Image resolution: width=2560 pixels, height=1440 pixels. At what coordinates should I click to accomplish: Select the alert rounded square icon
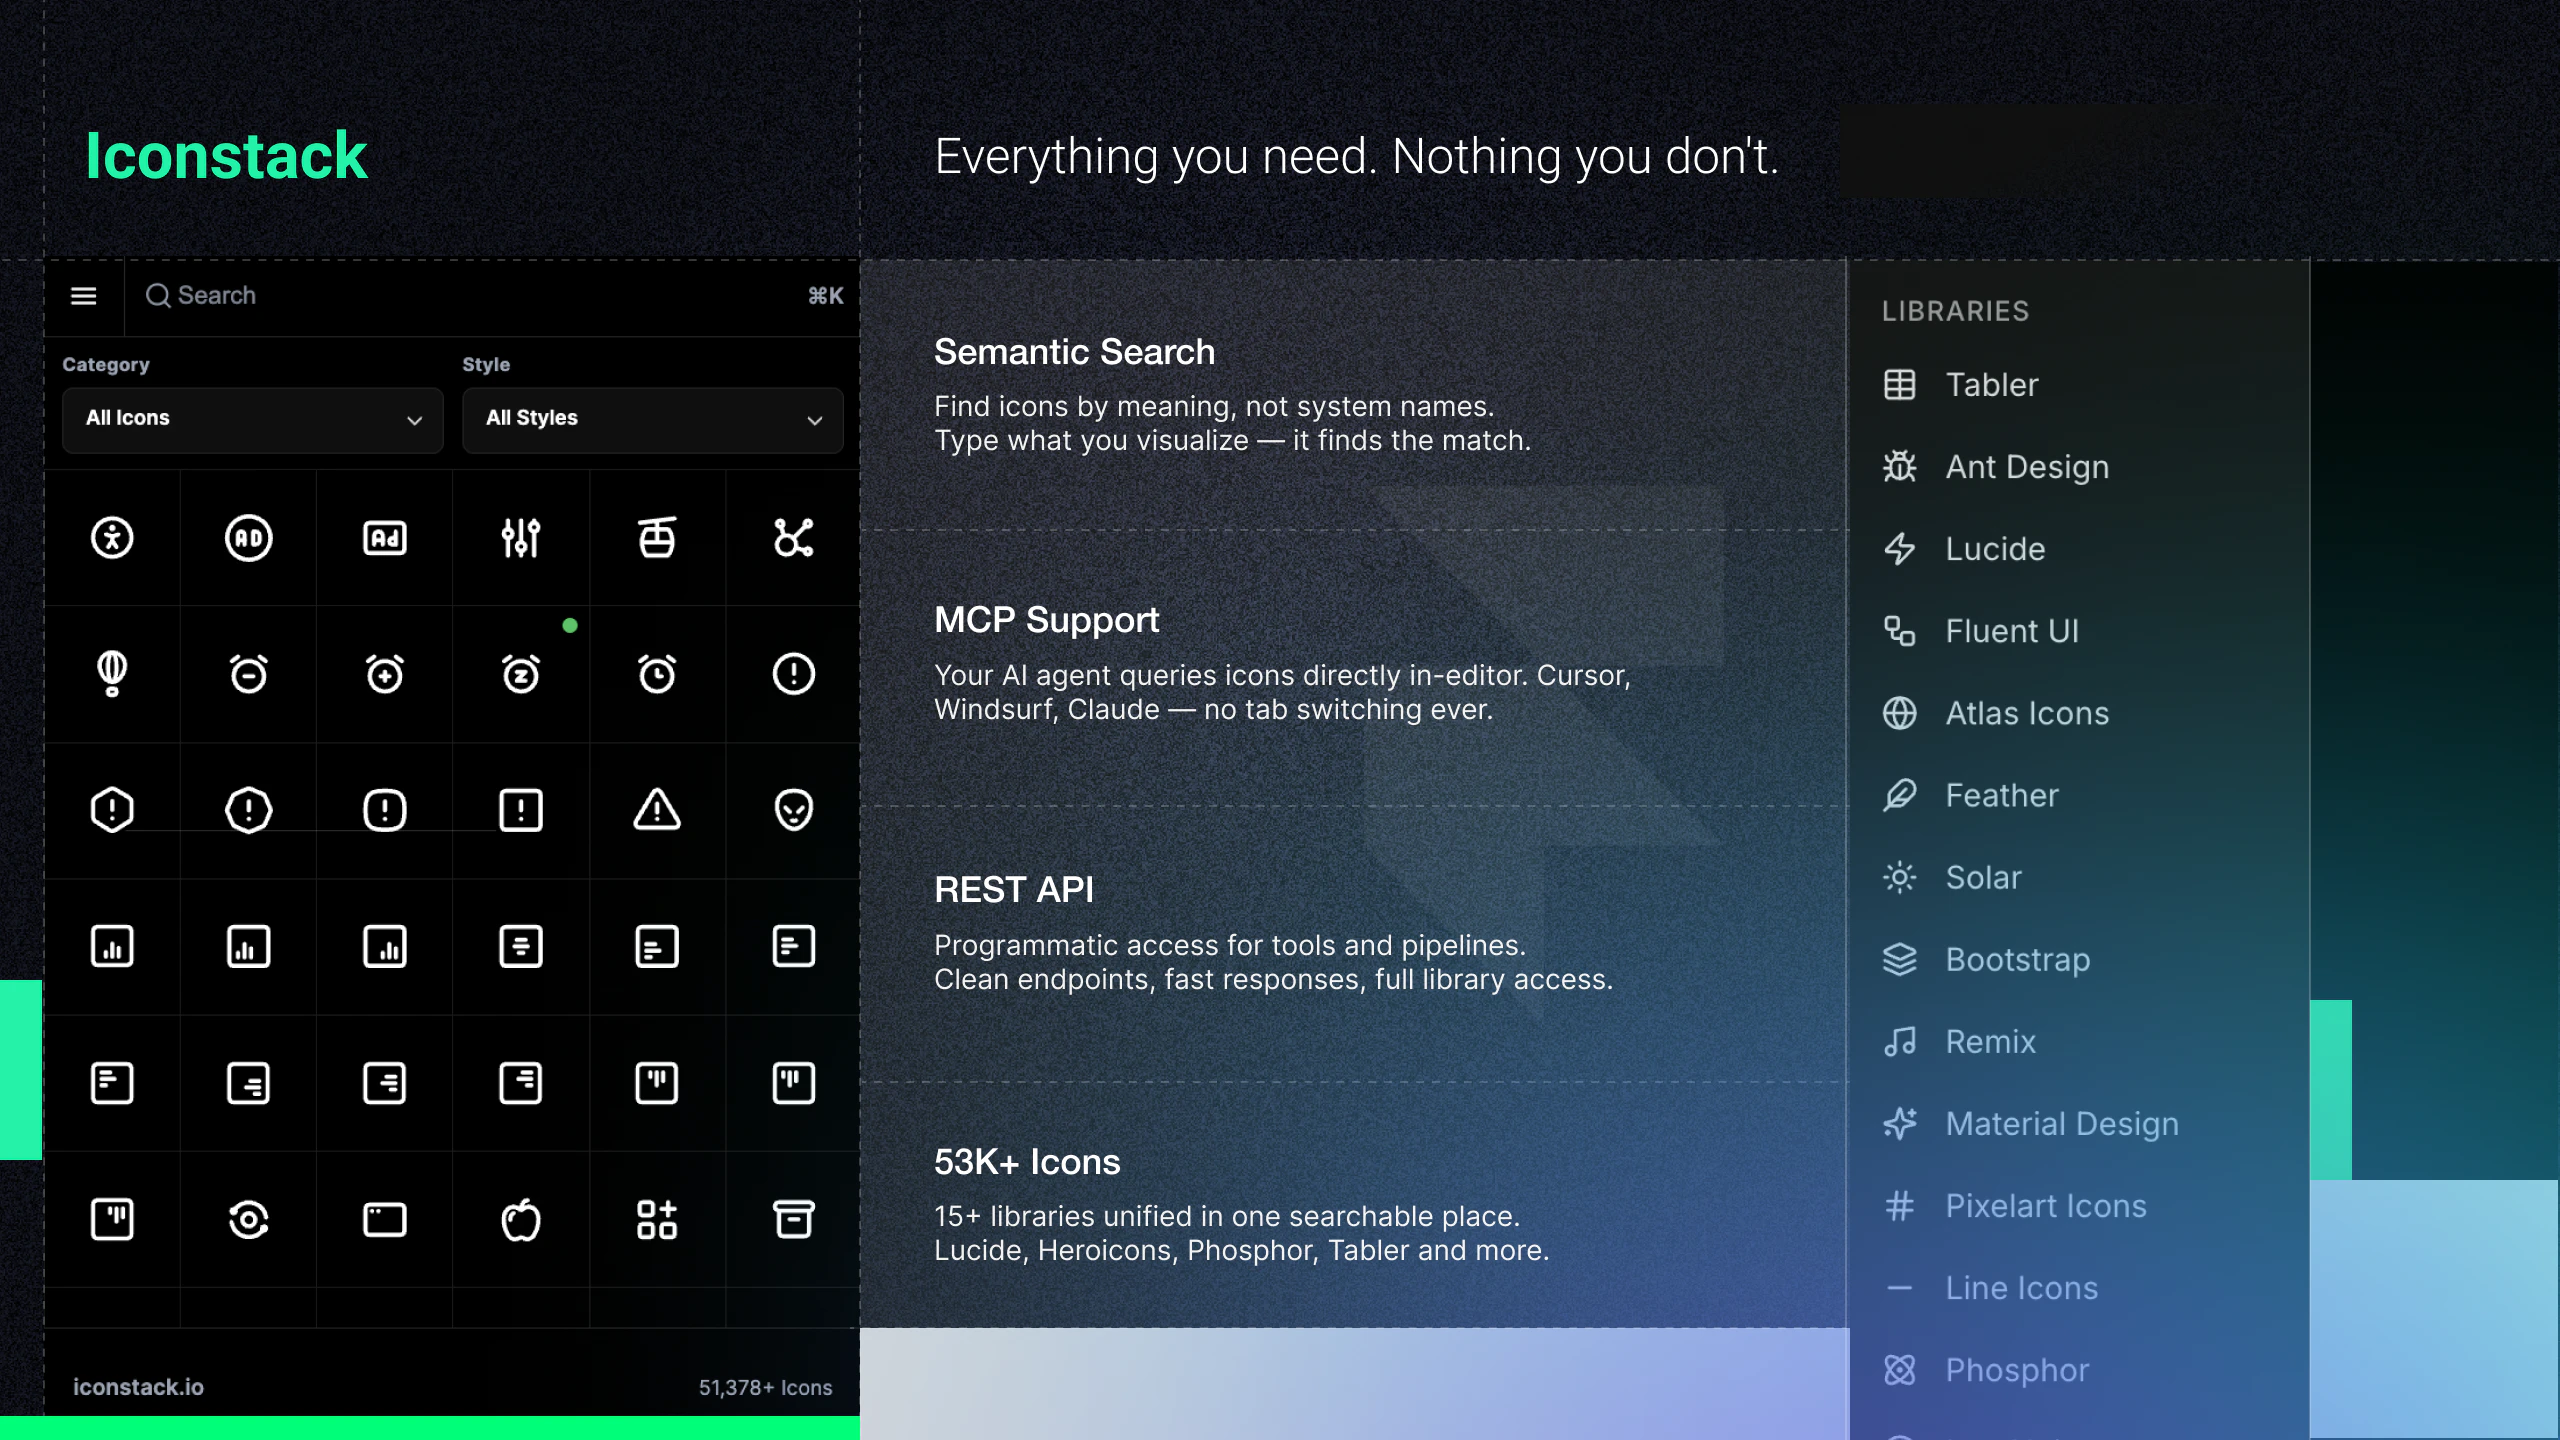coord(385,810)
